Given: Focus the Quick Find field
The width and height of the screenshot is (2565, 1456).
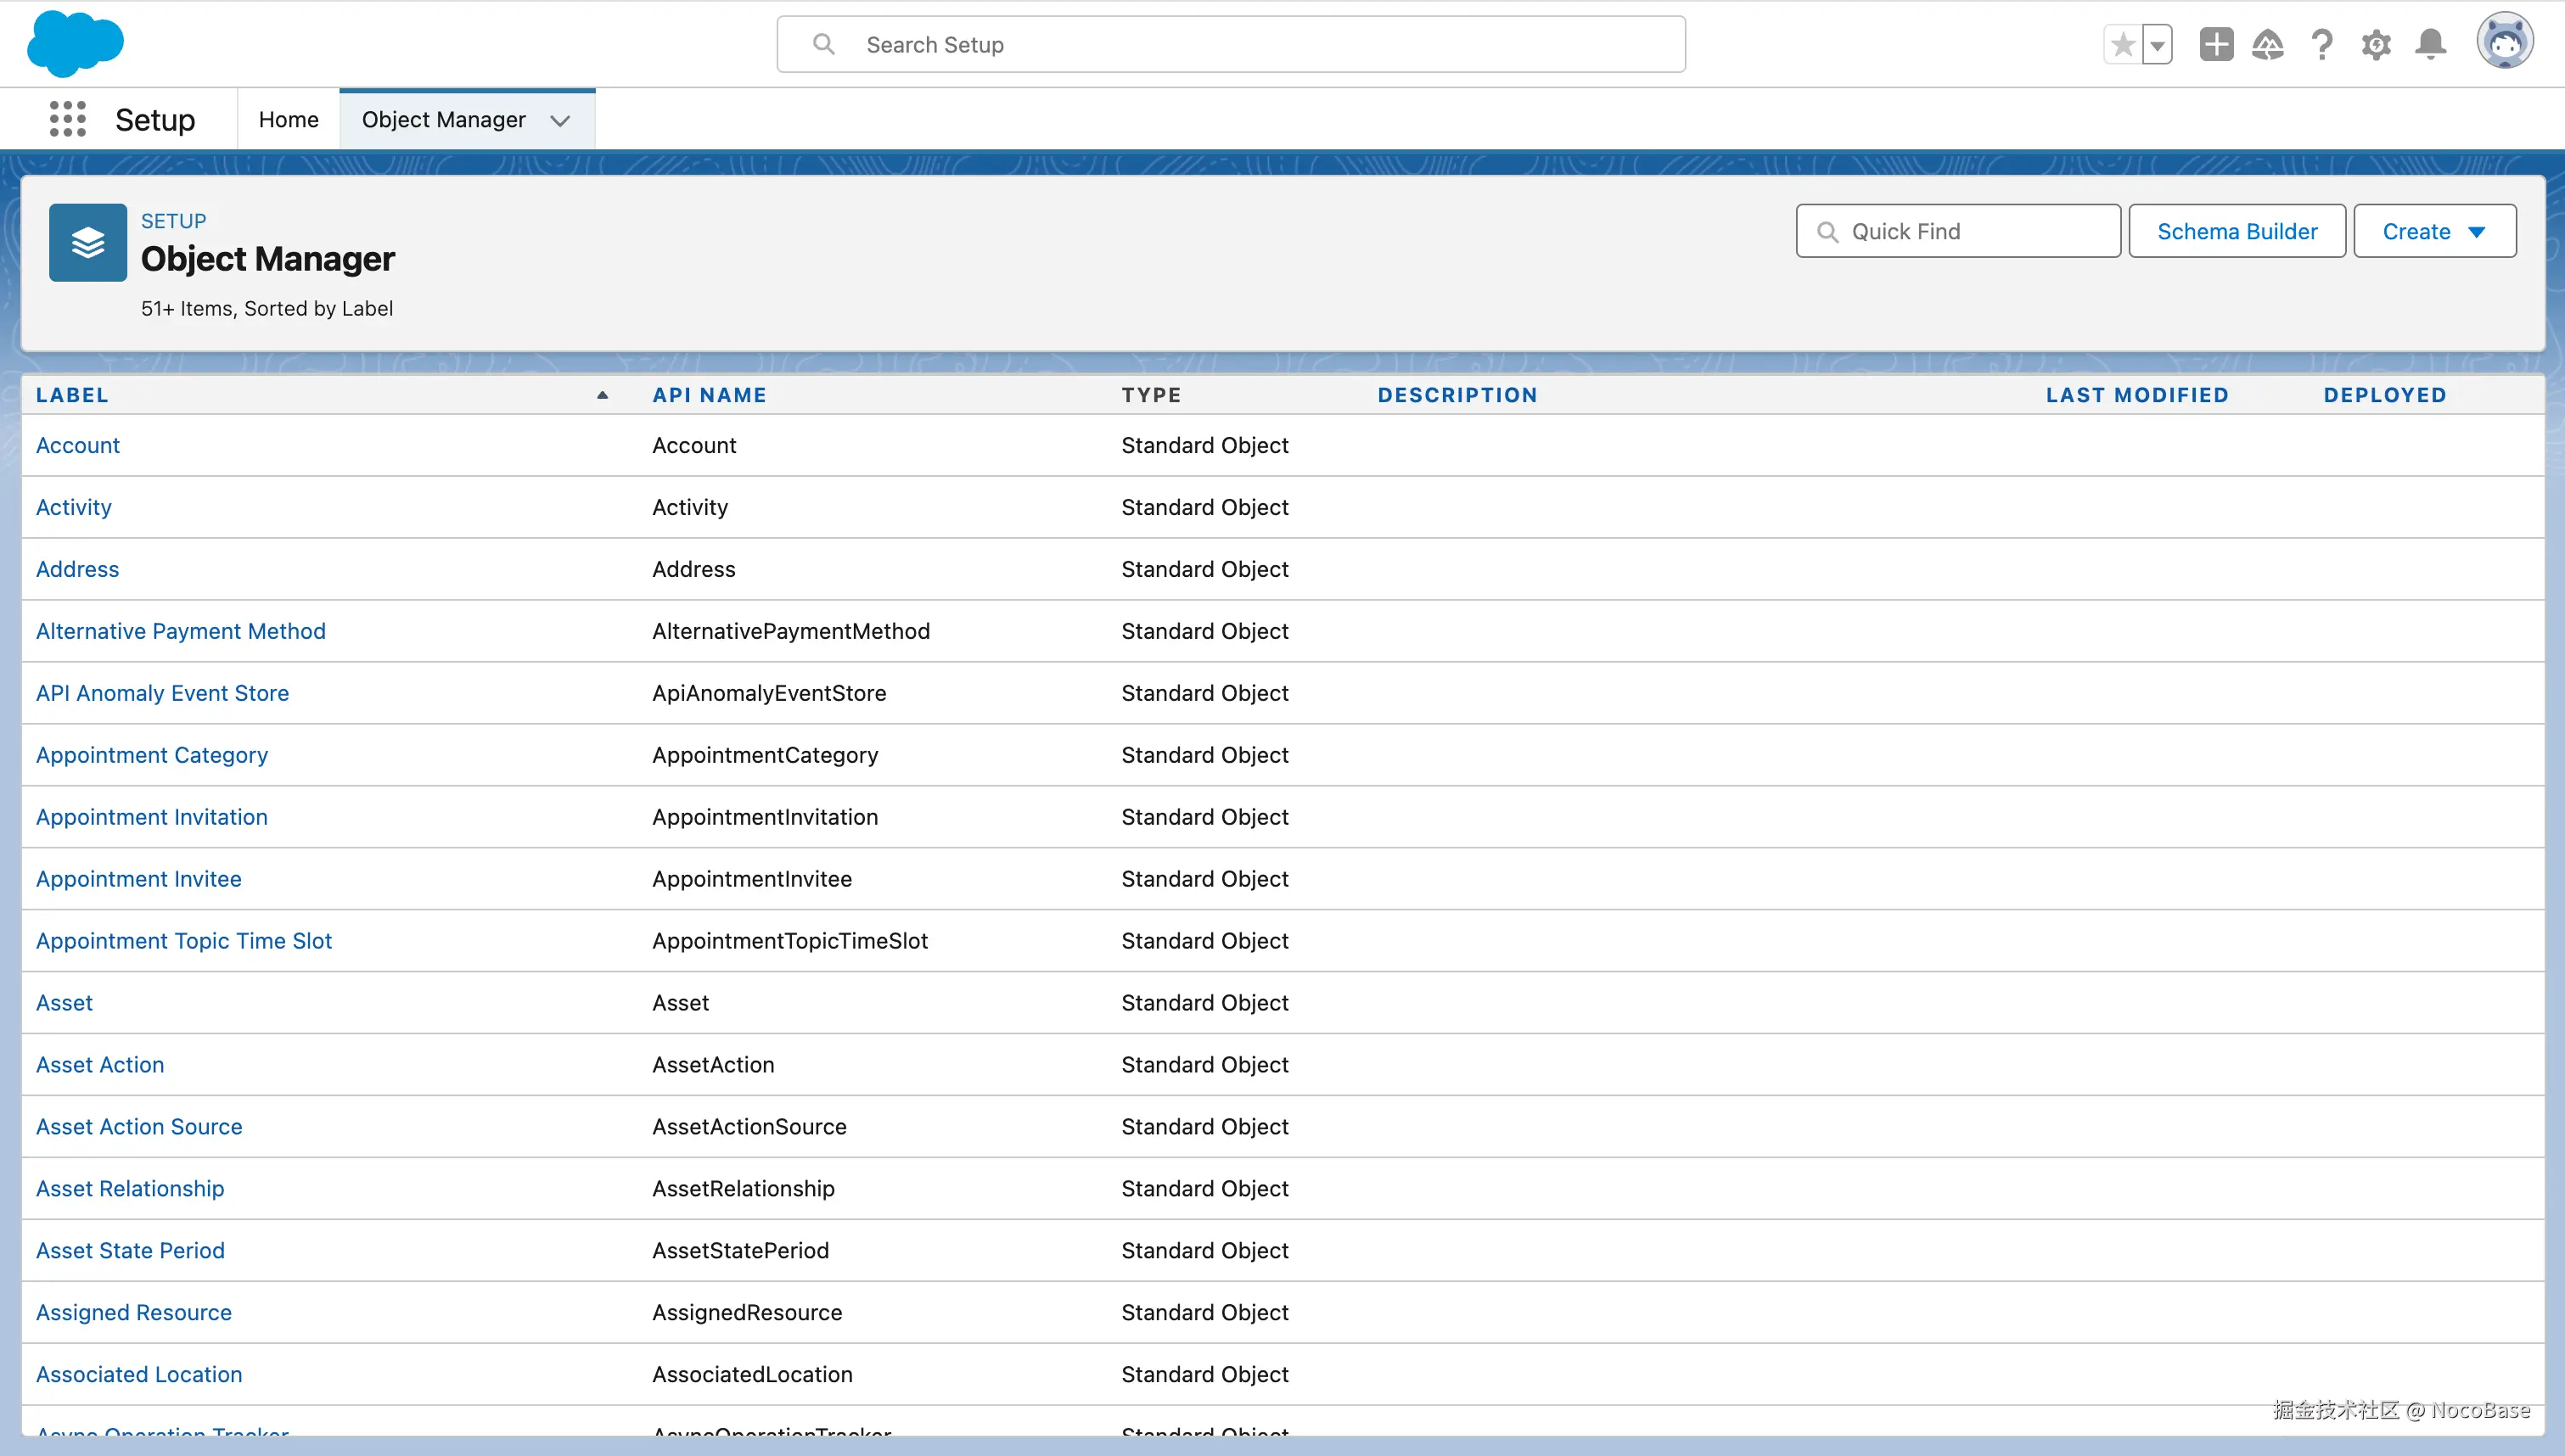Looking at the screenshot, I should pyautogui.click(x=1958, y=231).
